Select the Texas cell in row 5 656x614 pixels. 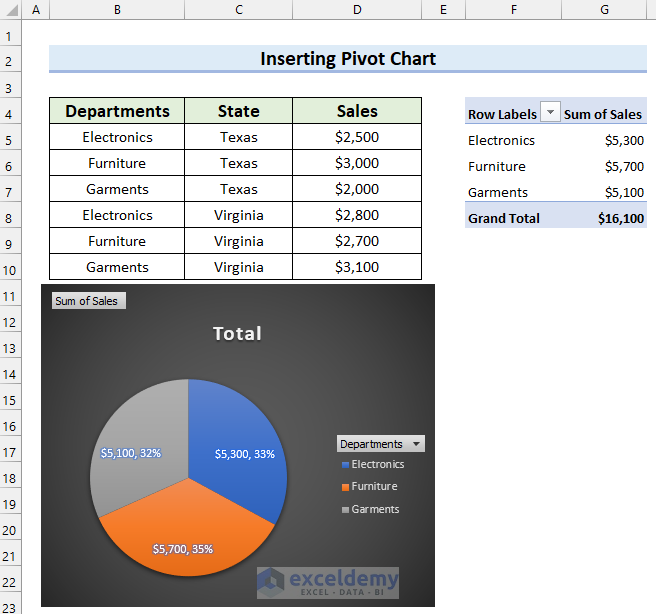click(x=238, y=137)
